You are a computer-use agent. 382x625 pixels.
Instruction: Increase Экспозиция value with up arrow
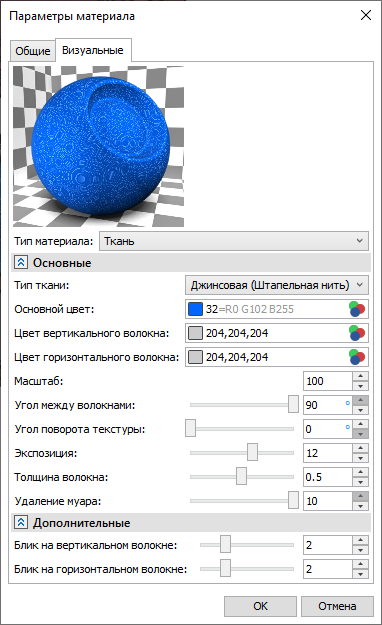360,448
